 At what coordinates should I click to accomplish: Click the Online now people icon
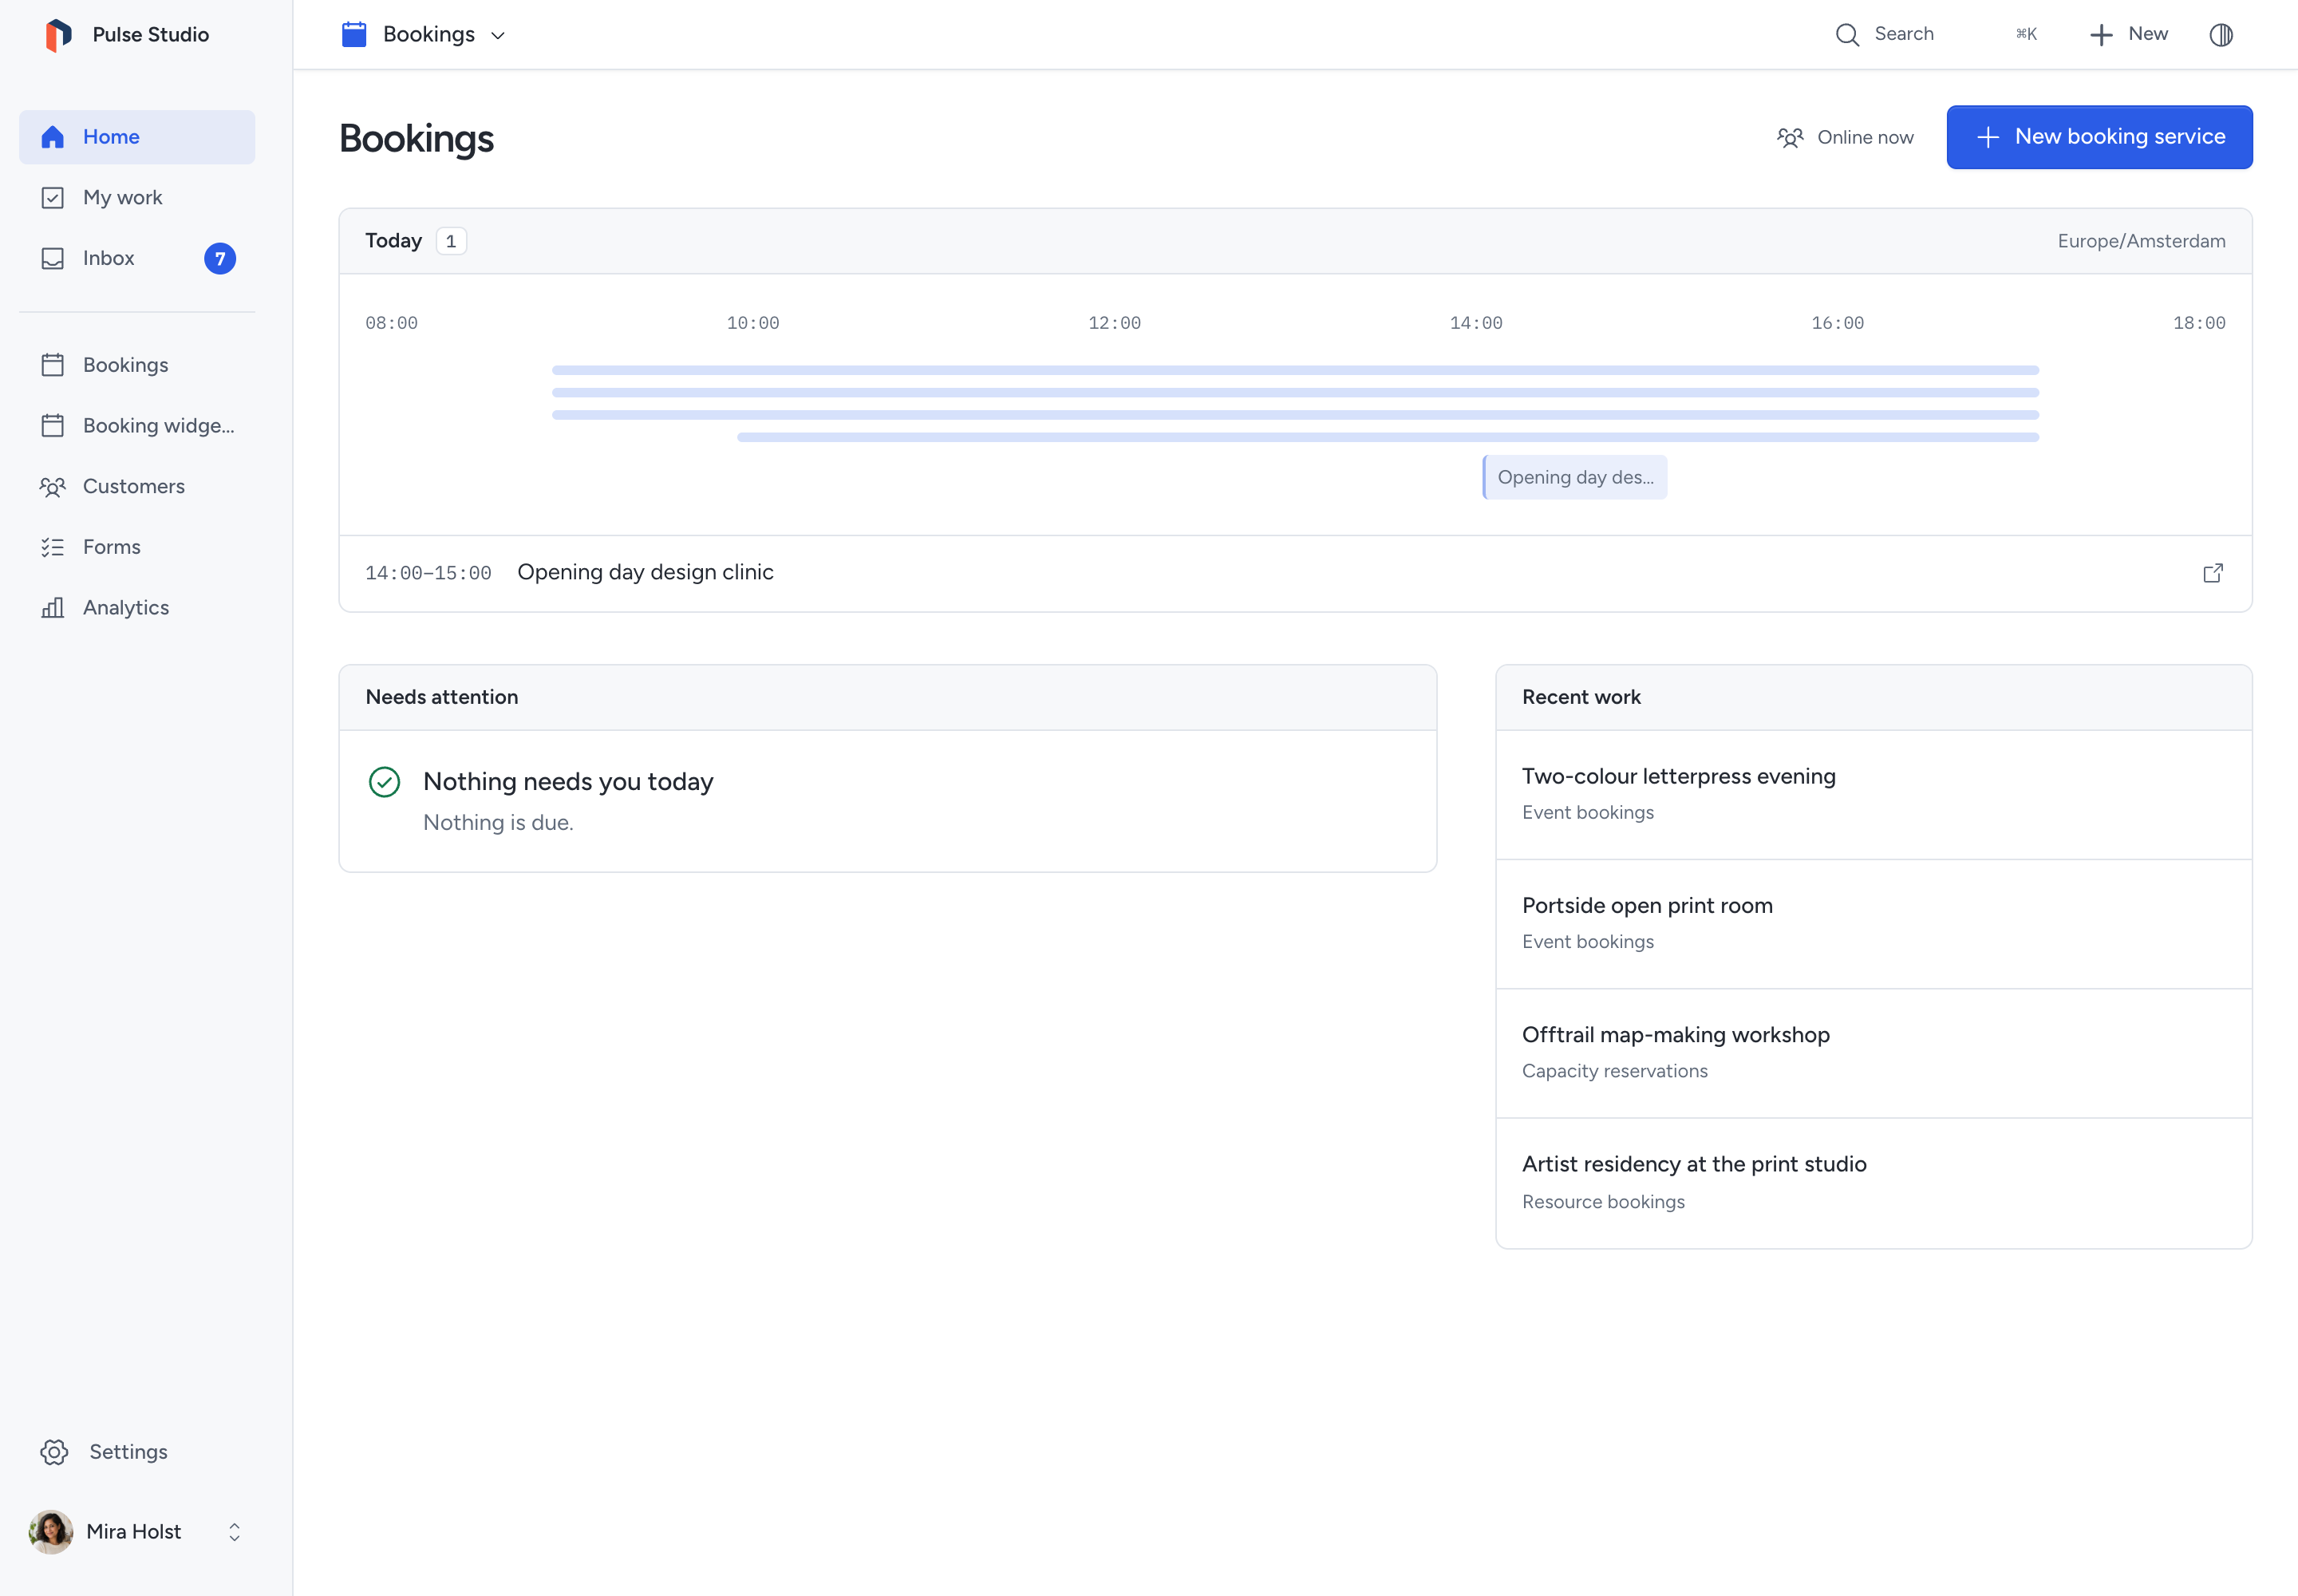[x=1790, y=137]
